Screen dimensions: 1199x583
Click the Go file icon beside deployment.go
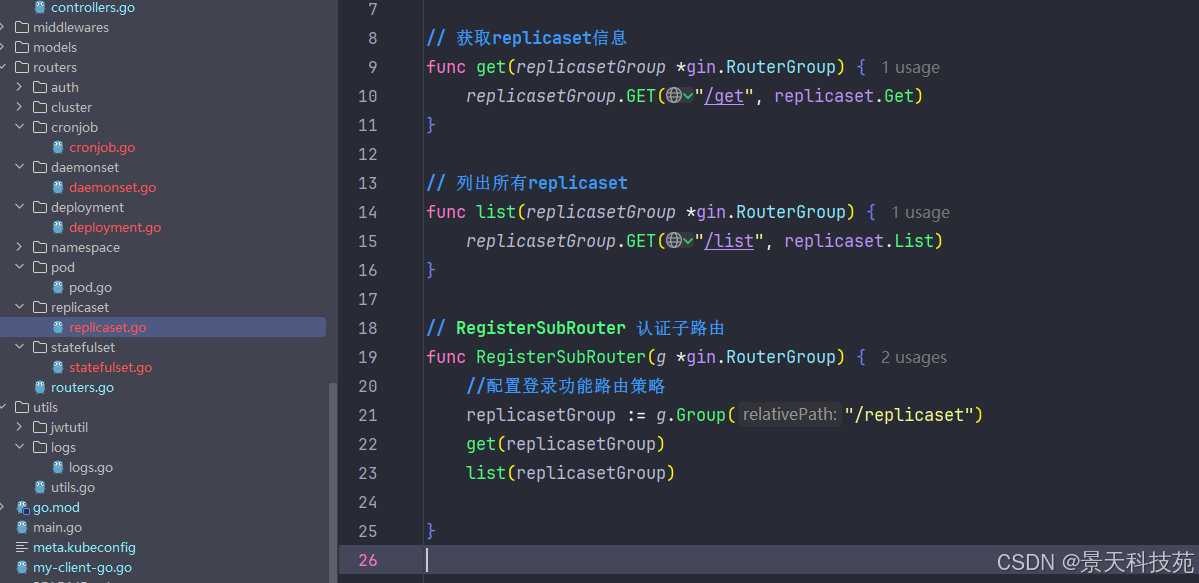[x=58, y=227]
